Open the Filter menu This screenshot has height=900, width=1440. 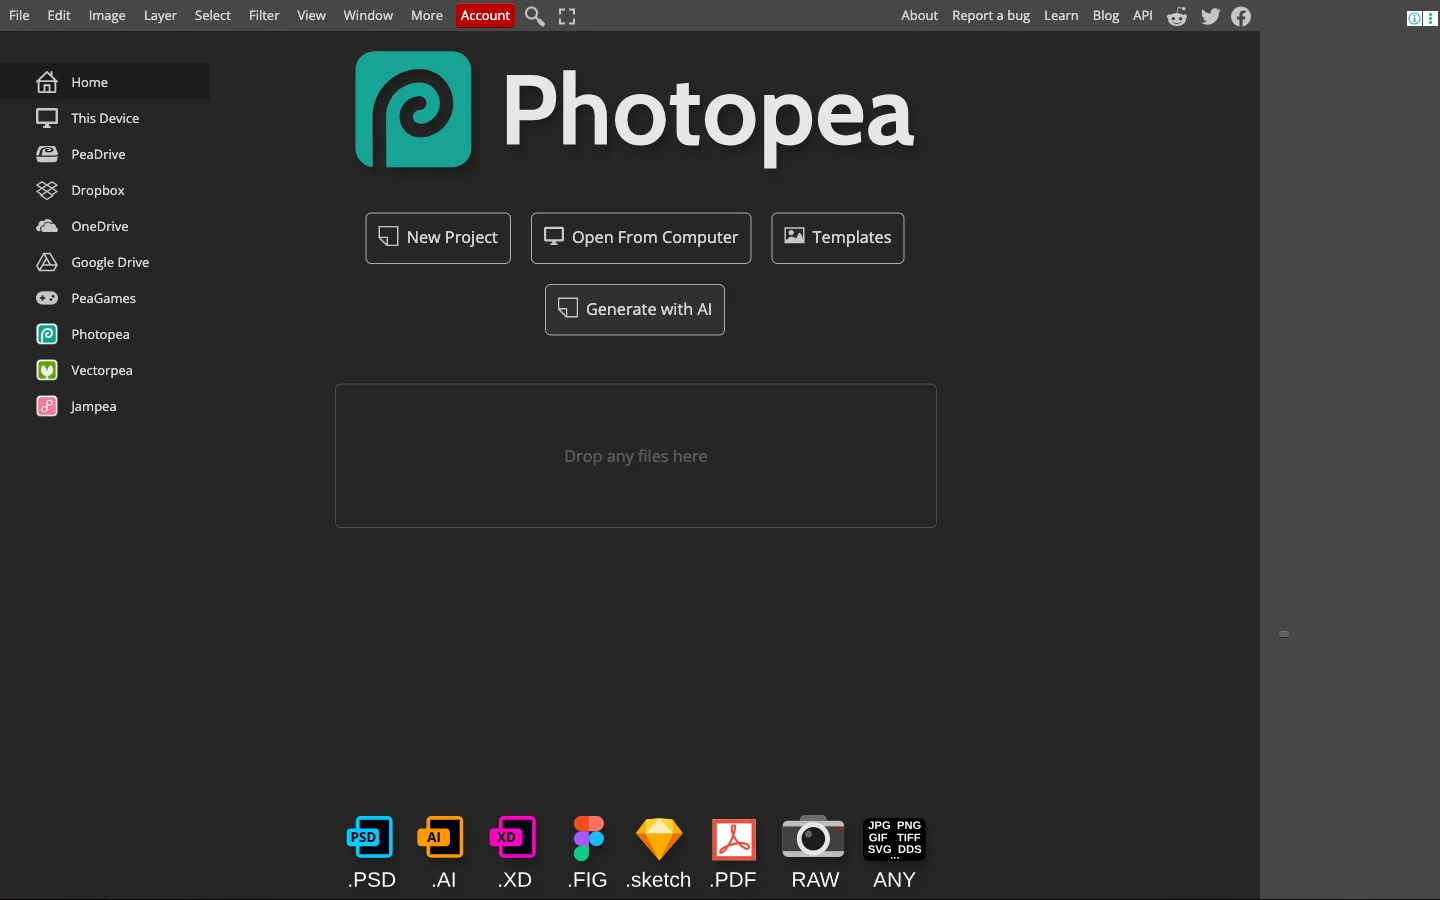pyautogui.click(x=264, y=15)
